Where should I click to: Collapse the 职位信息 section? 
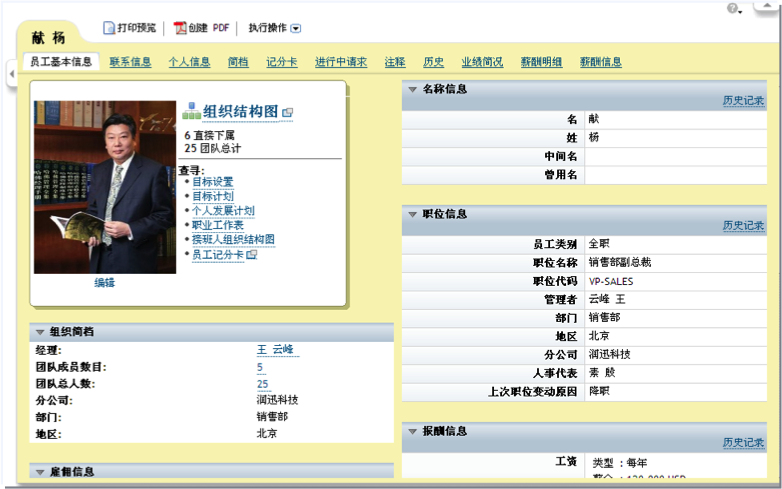point(411,214)
